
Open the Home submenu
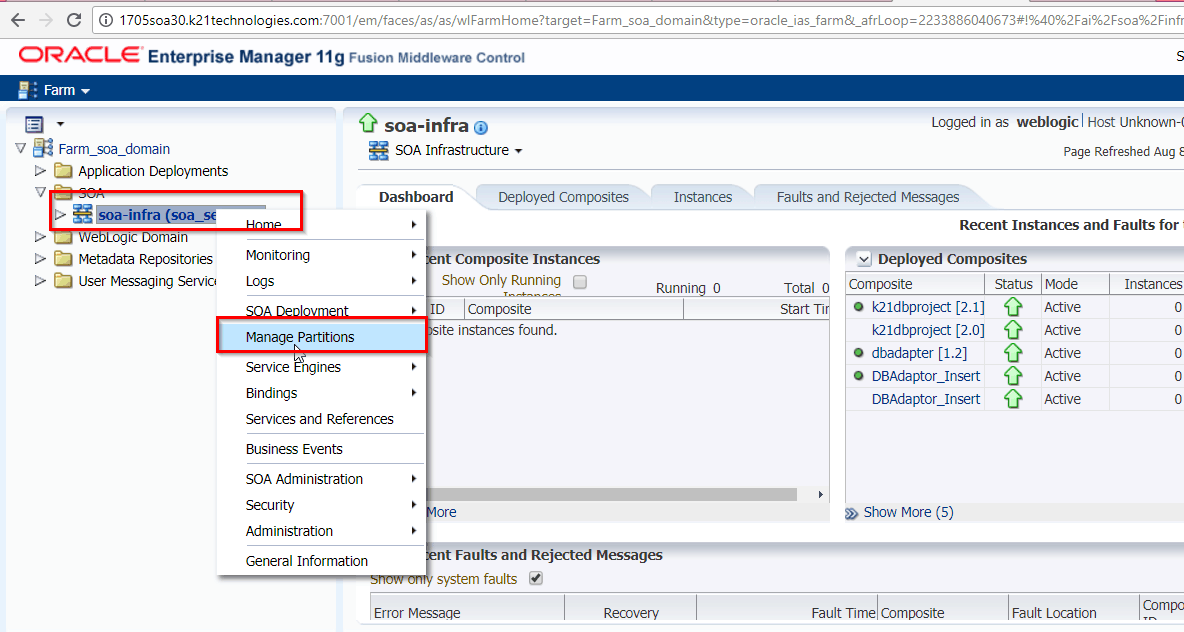point(322,224)
